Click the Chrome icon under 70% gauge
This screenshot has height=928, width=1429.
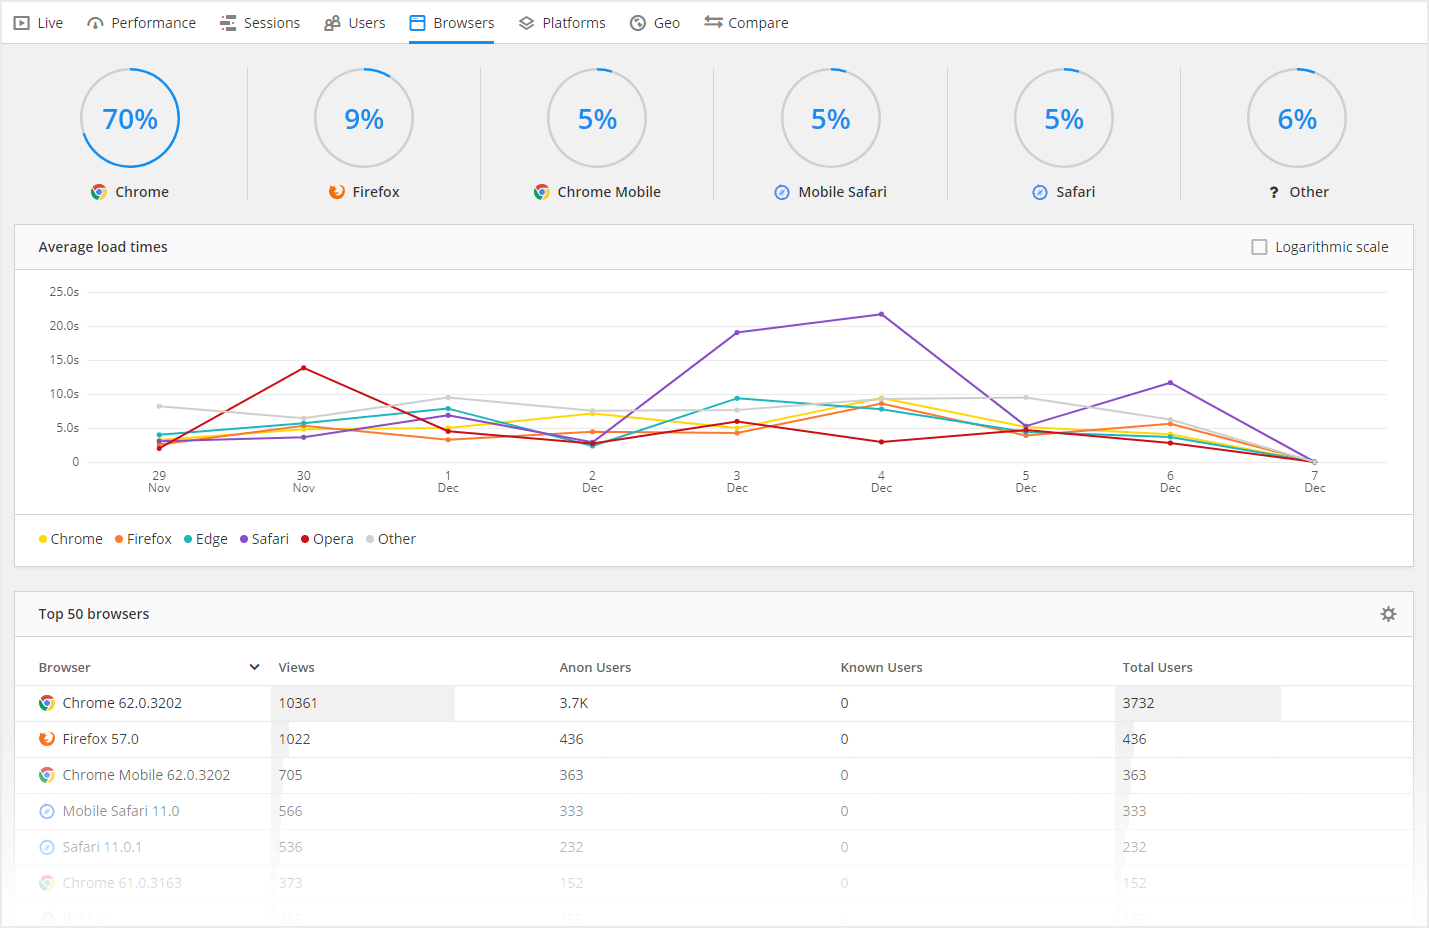(99, 192)
